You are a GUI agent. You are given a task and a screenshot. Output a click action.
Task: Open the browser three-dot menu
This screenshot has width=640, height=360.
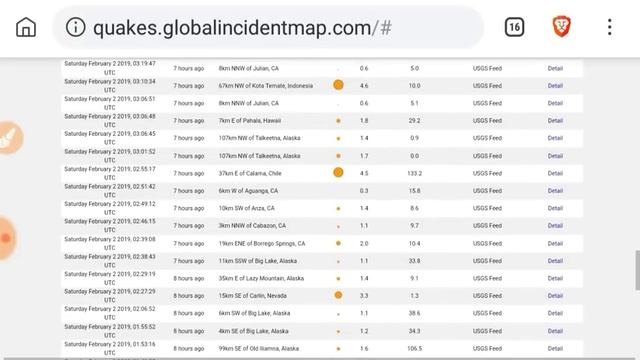click(609, 27)
